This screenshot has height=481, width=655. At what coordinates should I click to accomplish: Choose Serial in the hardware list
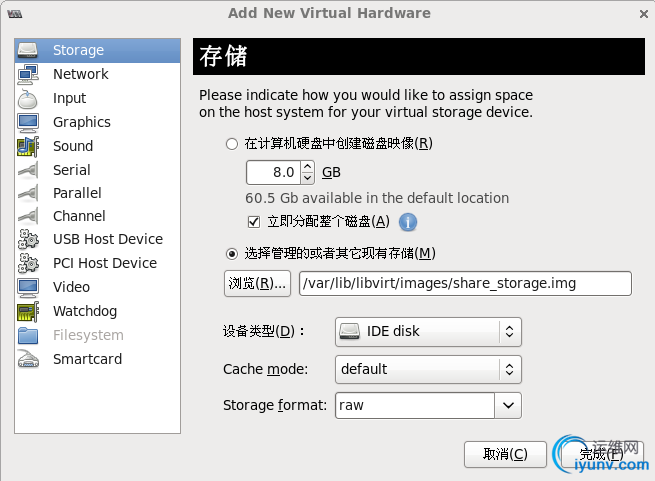(x=72, y=170)
